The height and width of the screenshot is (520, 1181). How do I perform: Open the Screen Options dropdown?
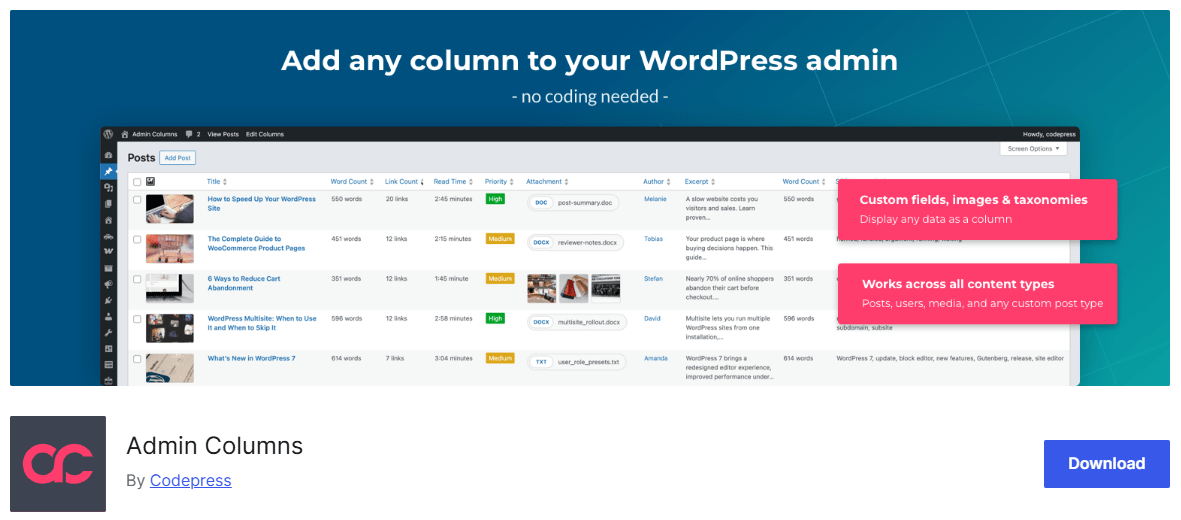1033,149
